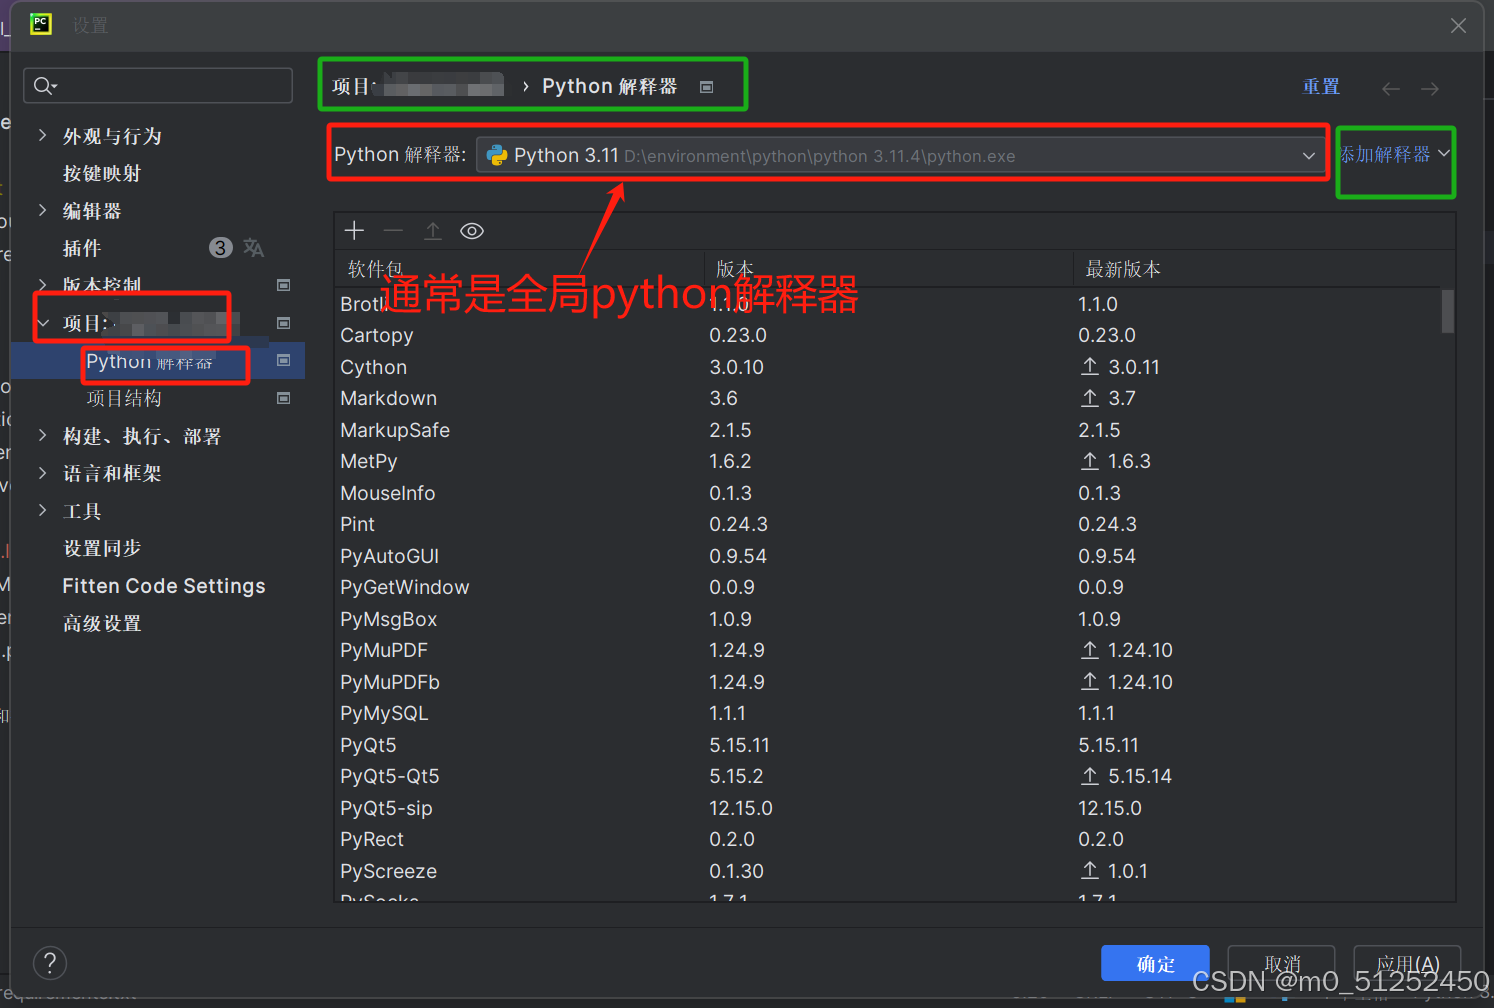The height and width of the screenshot is (1008, 1494).
Task: Click project-level icon beside 版本控制
Action: click(284, 285)
